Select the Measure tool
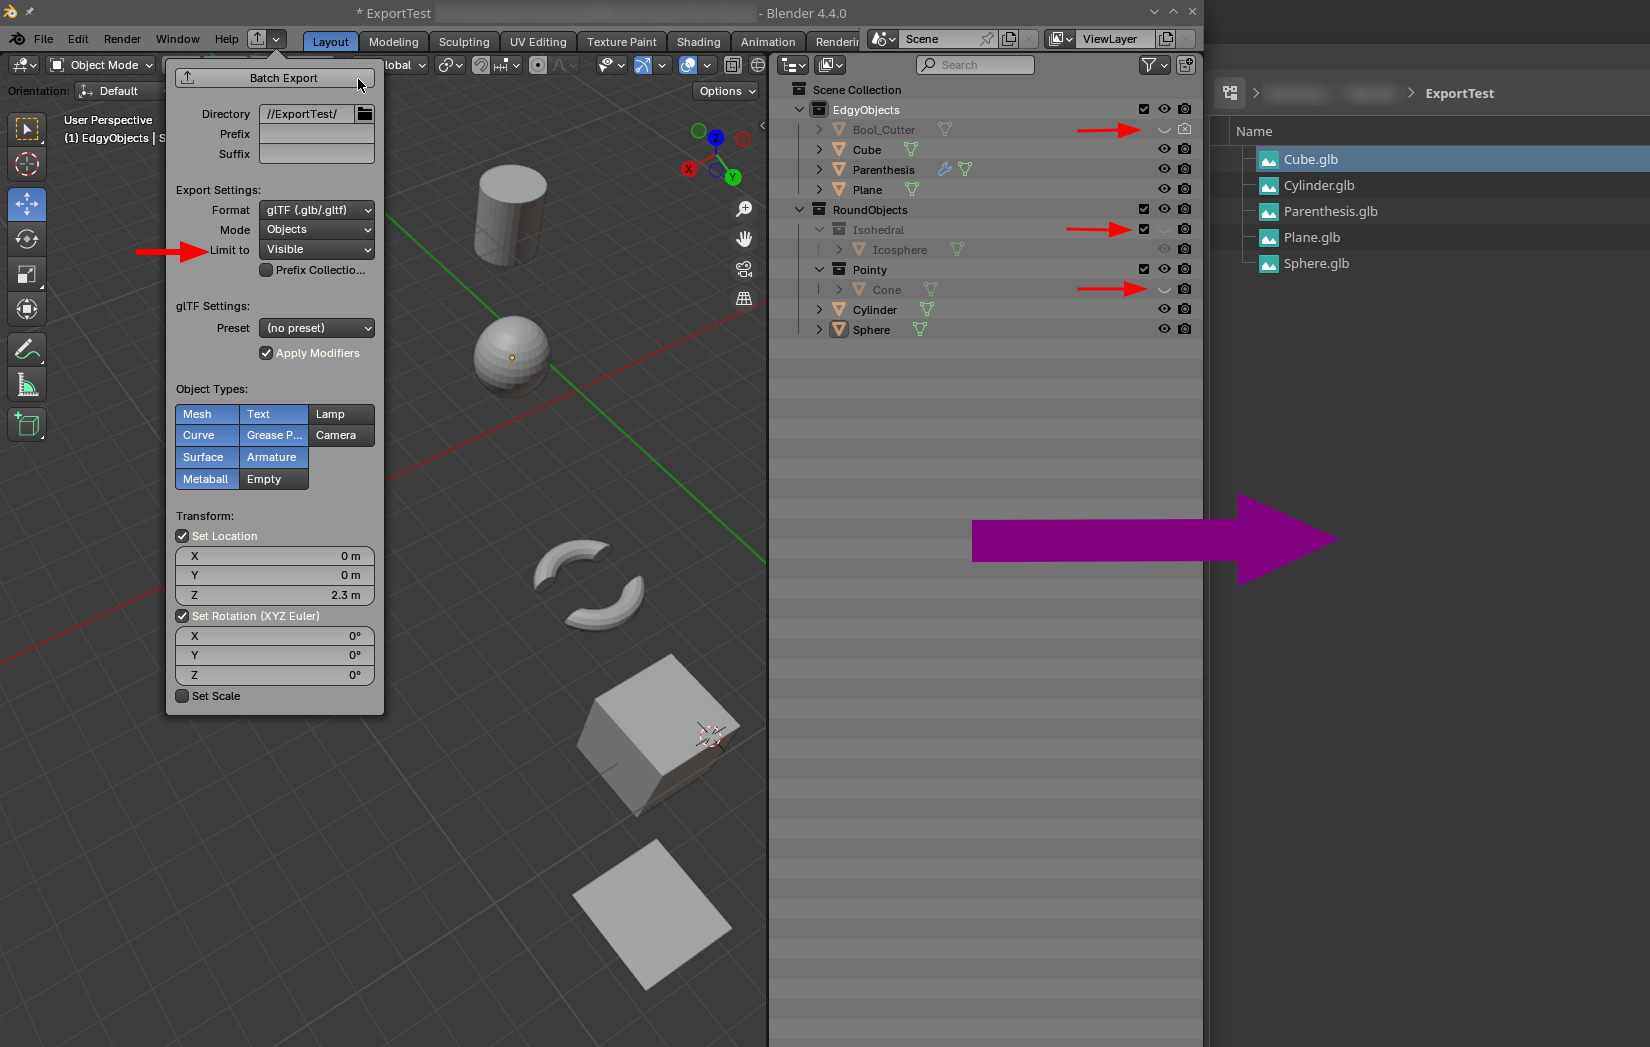 [26, 384]
